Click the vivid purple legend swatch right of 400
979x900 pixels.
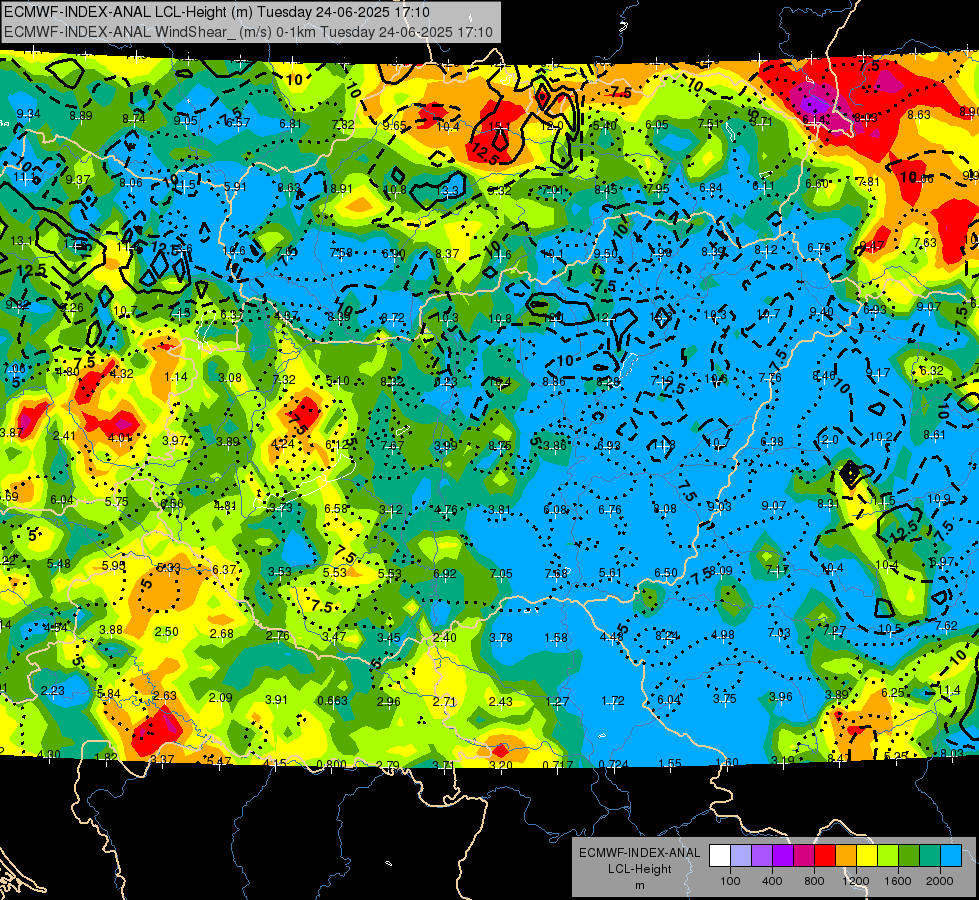783,856
